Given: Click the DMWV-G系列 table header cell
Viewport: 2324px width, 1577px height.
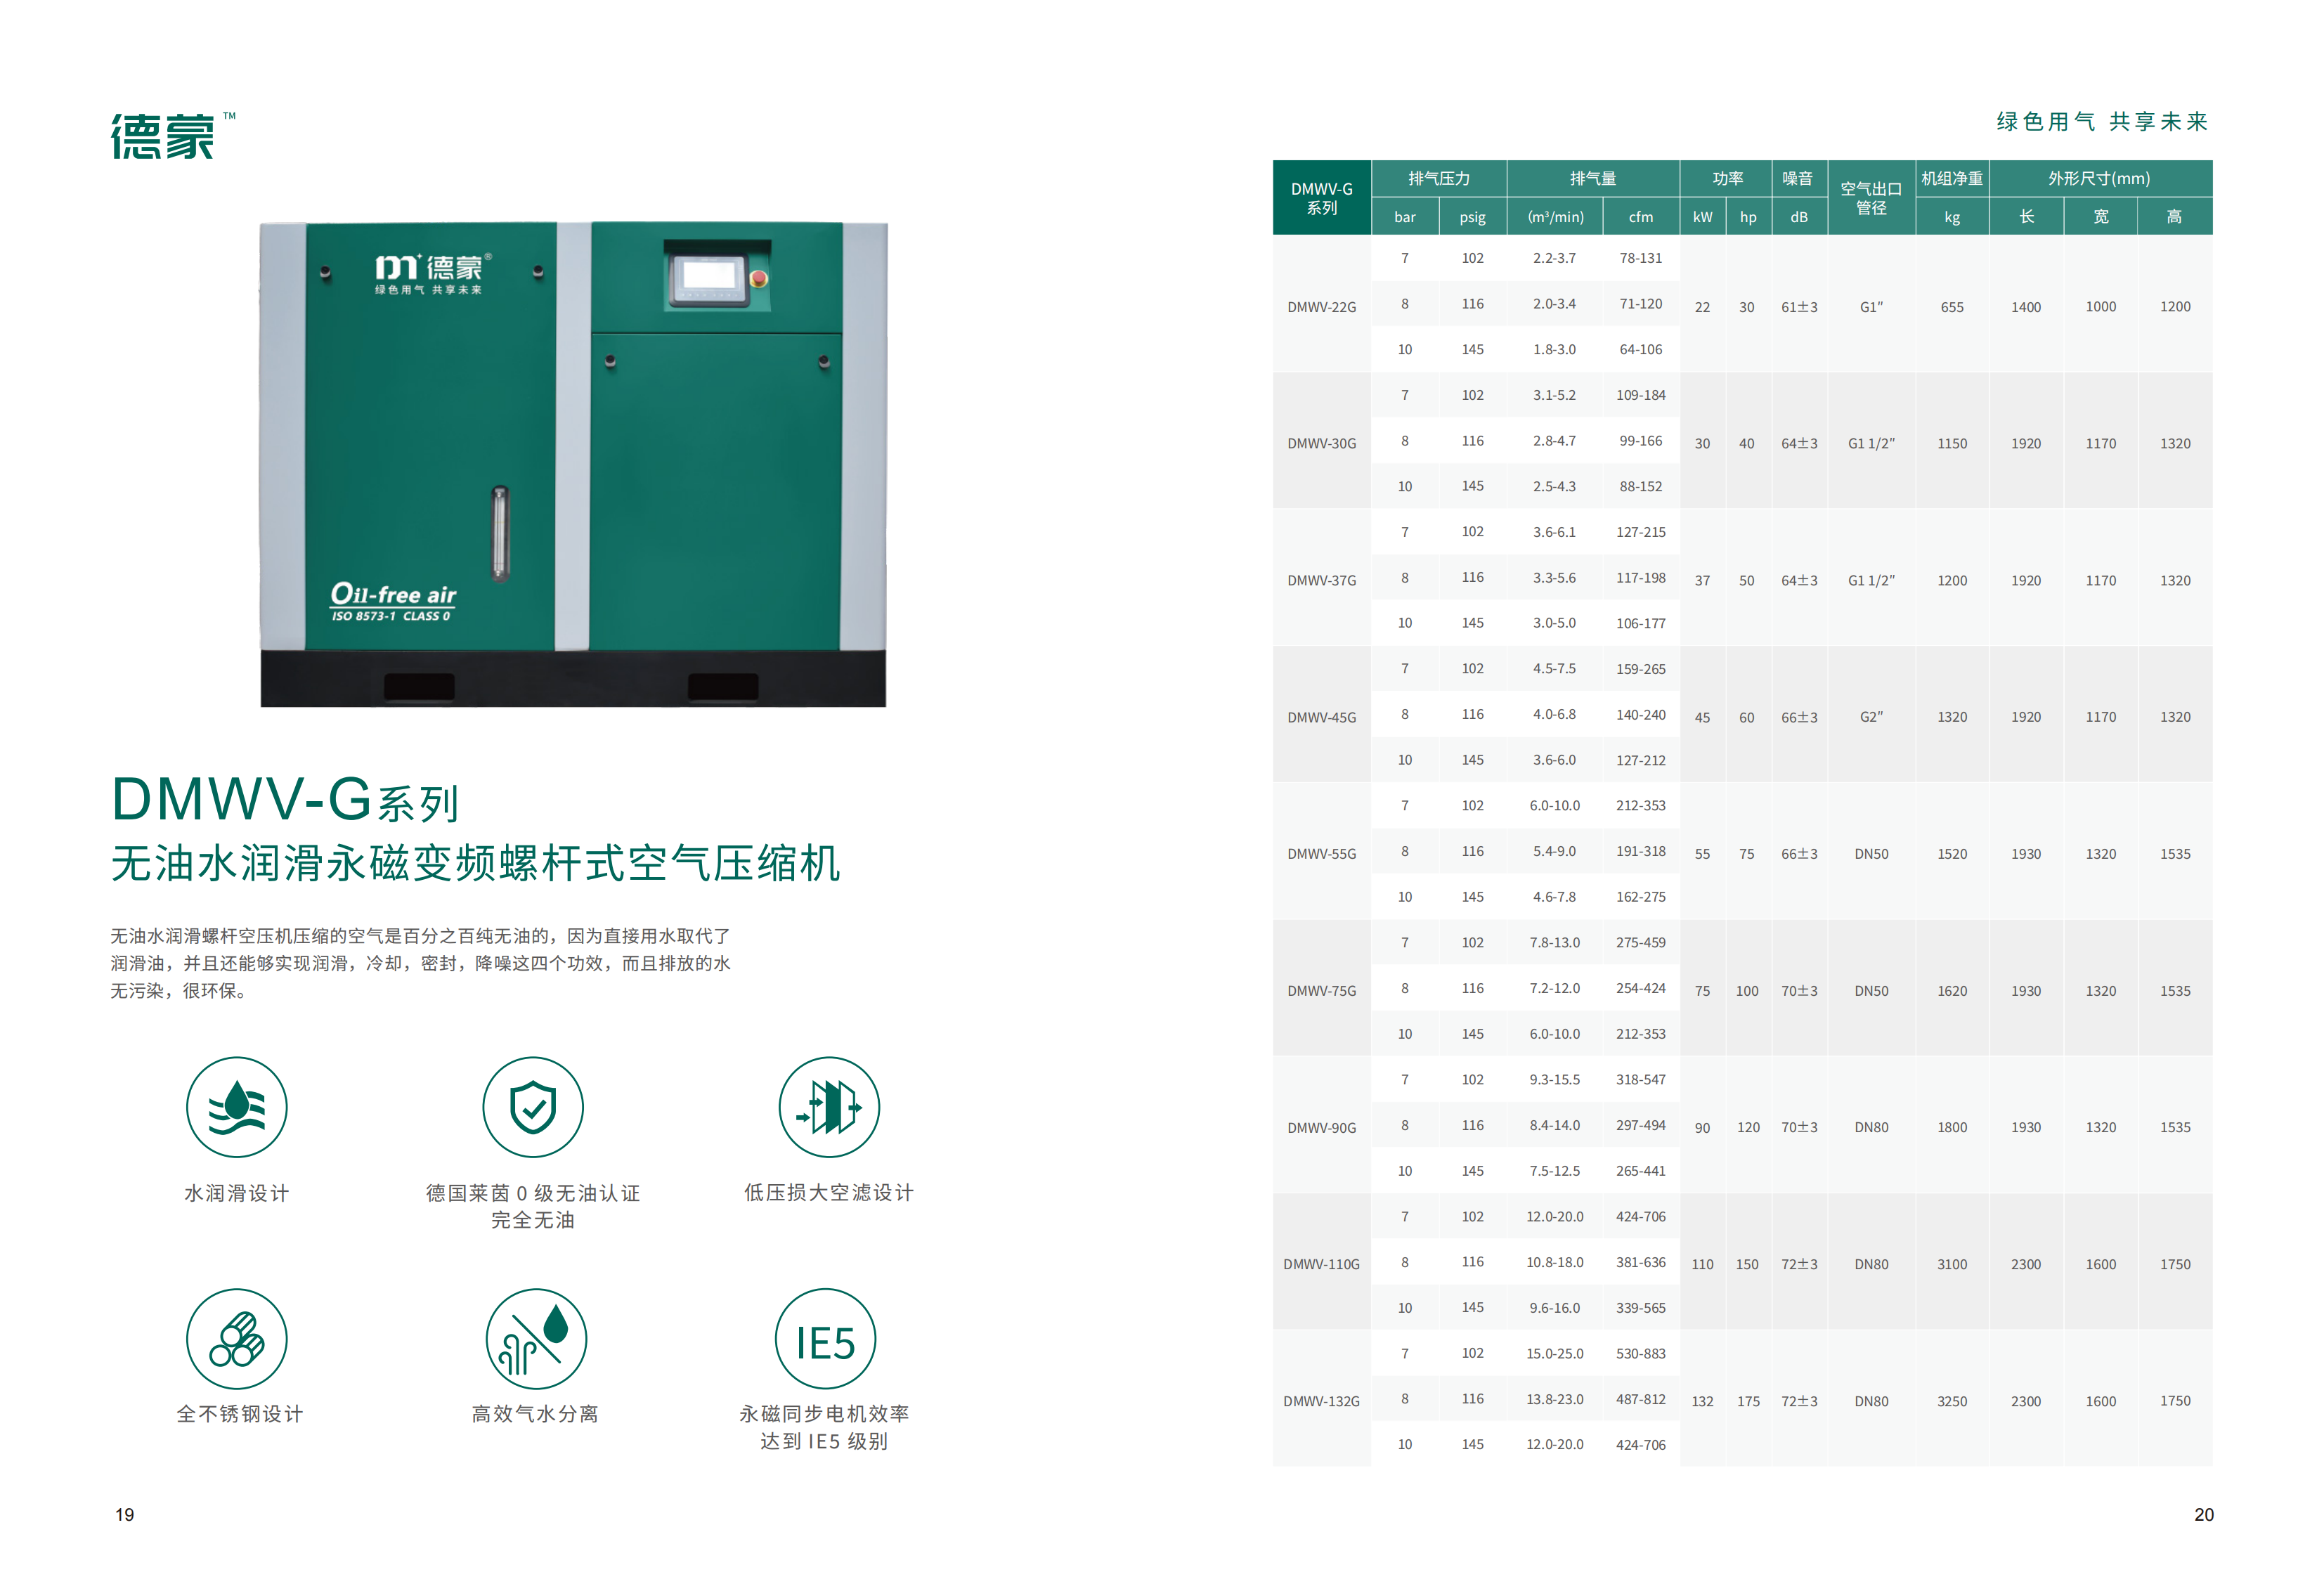Looking at the screenshot, I should coord(1322,198).
